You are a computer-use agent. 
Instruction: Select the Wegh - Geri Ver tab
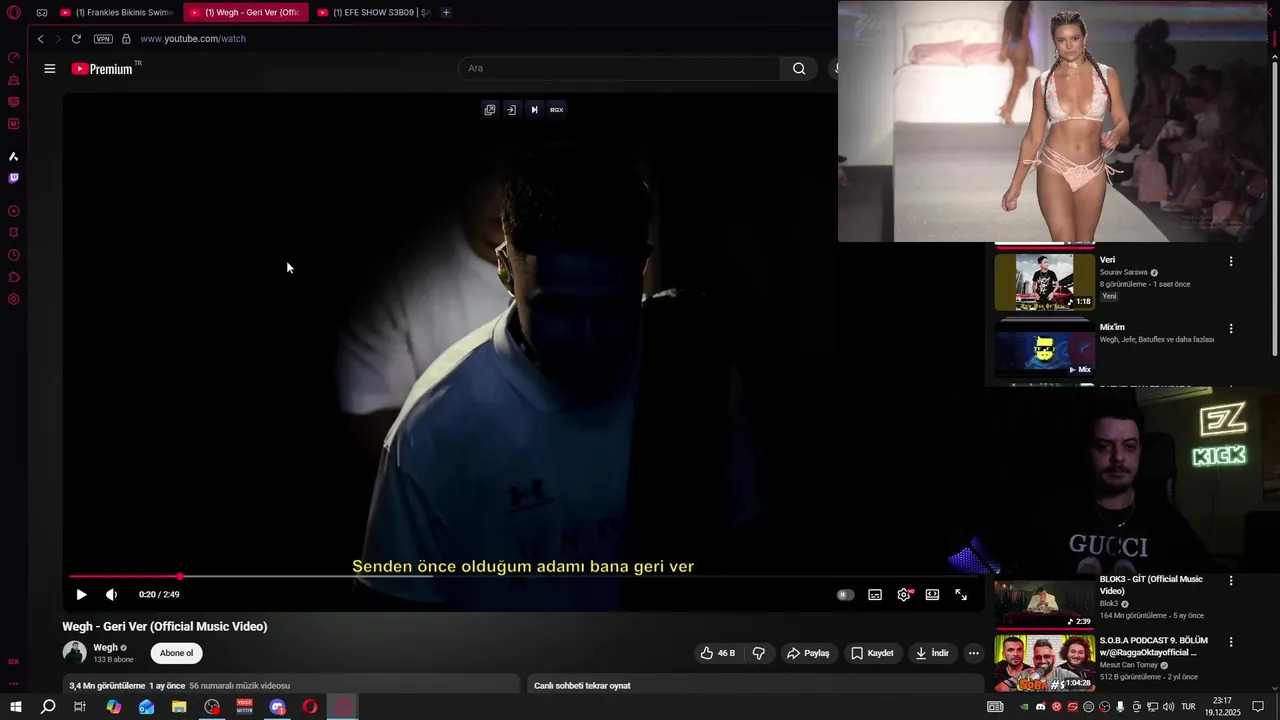pos(245,13)
